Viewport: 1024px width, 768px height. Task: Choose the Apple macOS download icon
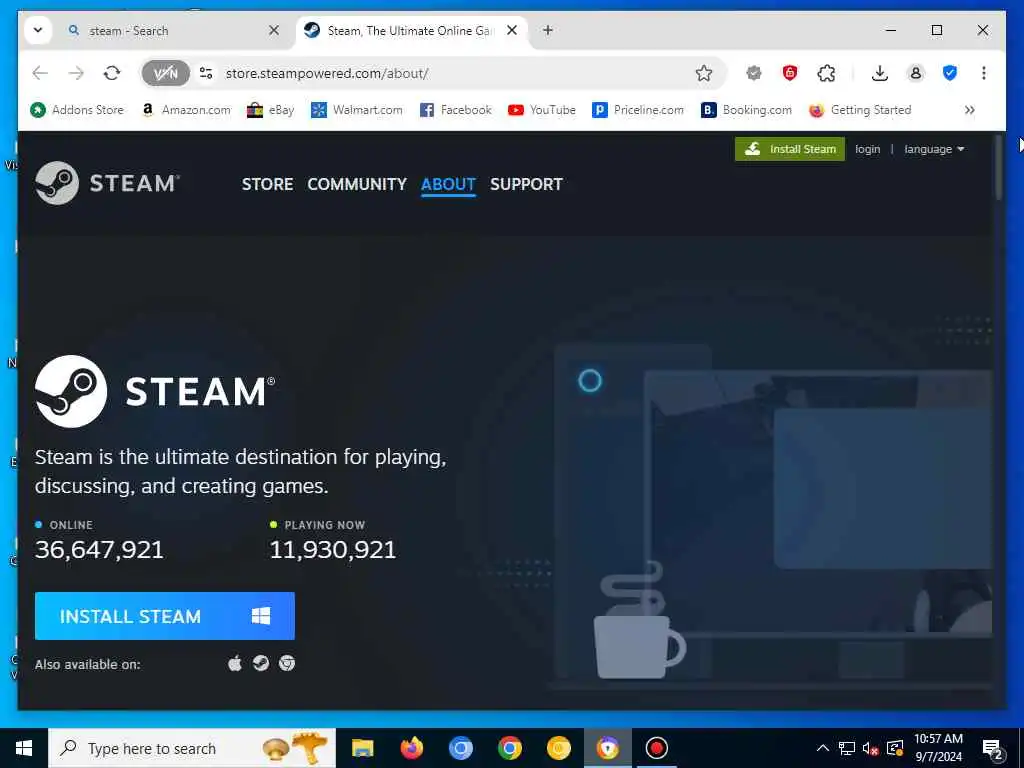click(235, 664)
